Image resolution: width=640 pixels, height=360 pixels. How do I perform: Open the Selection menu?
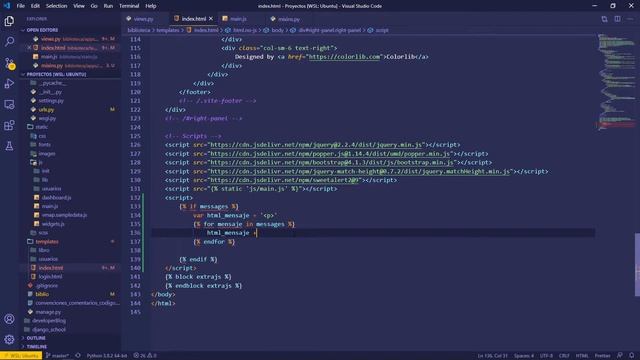(x=56, y=6)
